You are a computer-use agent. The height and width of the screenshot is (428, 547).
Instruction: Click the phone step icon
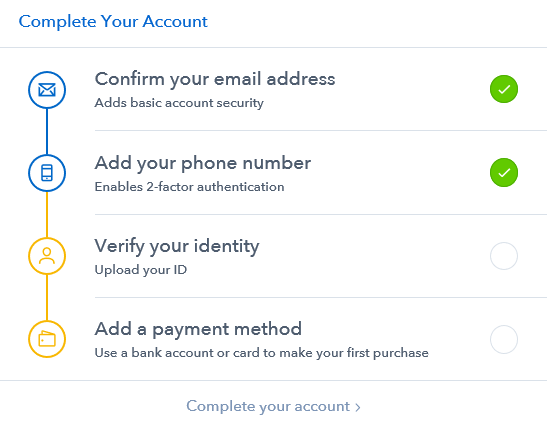point(47,173)
